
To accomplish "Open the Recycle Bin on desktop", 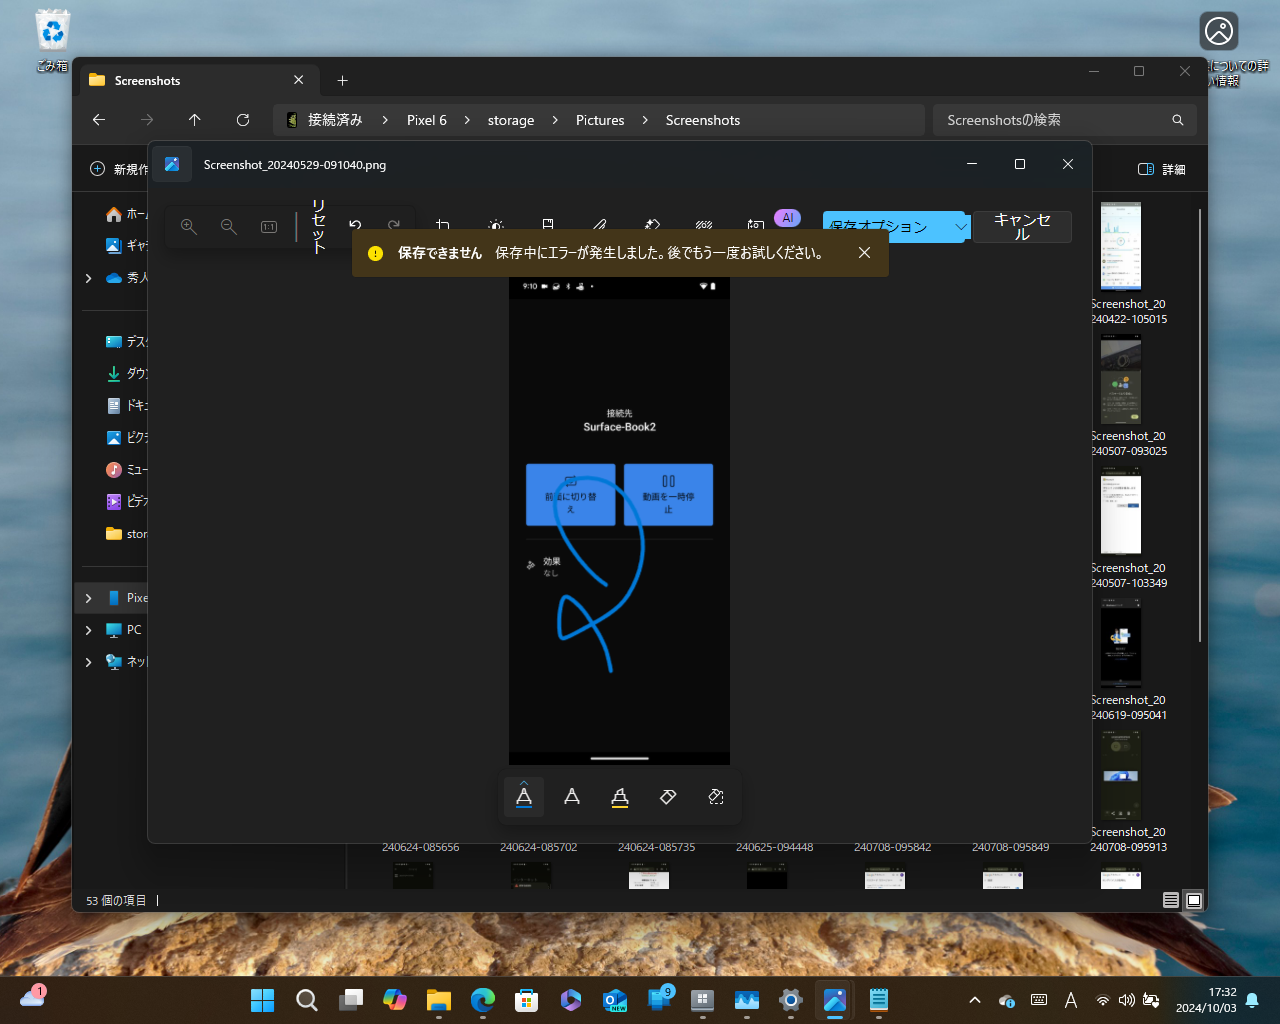I will click(x=52, y=40).
